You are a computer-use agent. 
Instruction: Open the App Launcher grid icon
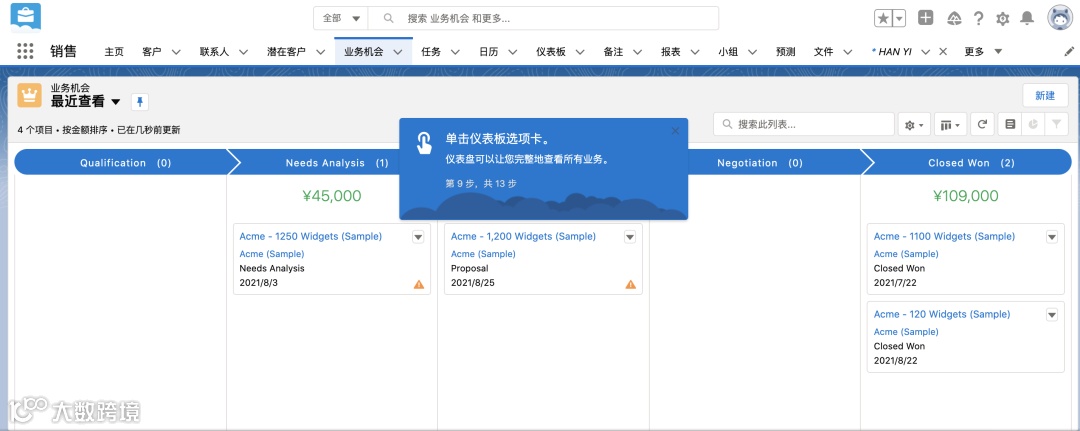pos(25,51)
